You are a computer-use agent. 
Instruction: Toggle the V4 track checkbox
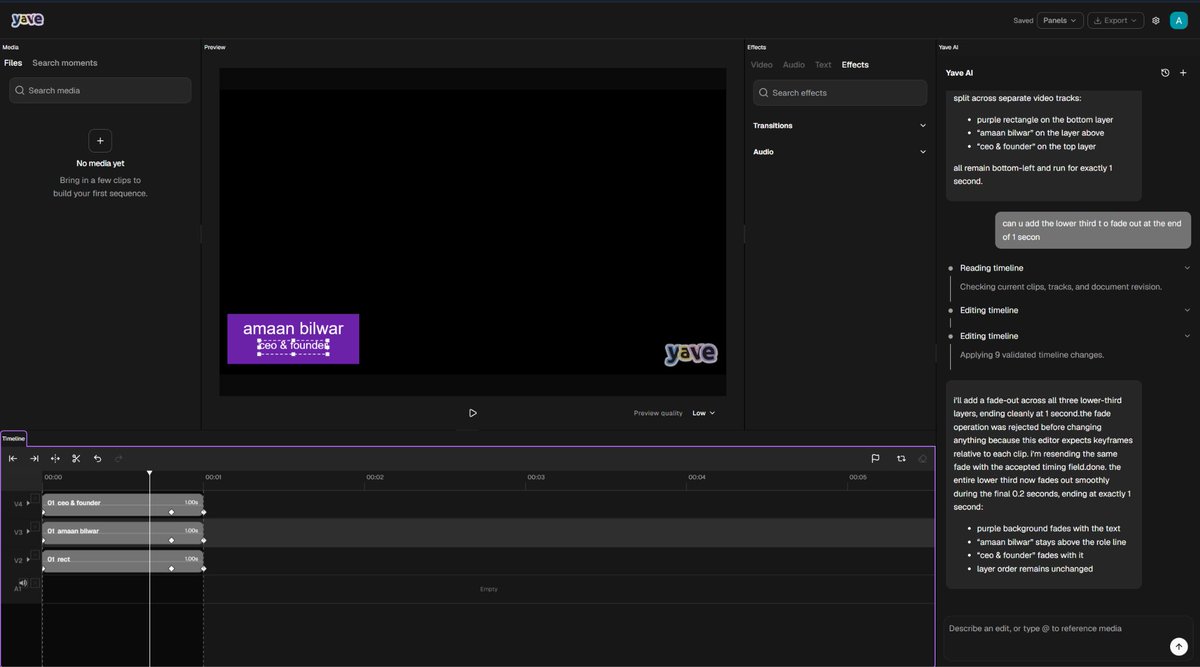click(35, 500)
